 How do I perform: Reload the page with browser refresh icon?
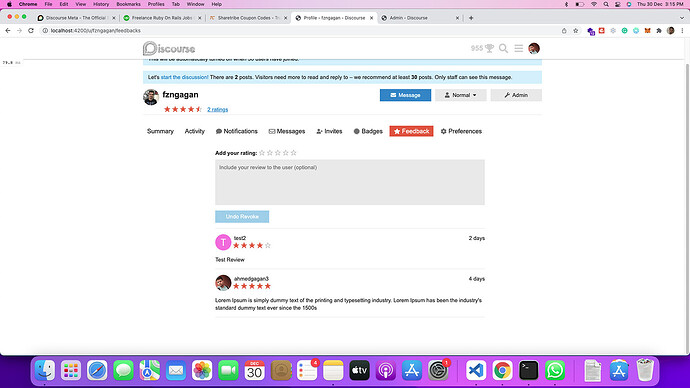click(x=31, y=30)
